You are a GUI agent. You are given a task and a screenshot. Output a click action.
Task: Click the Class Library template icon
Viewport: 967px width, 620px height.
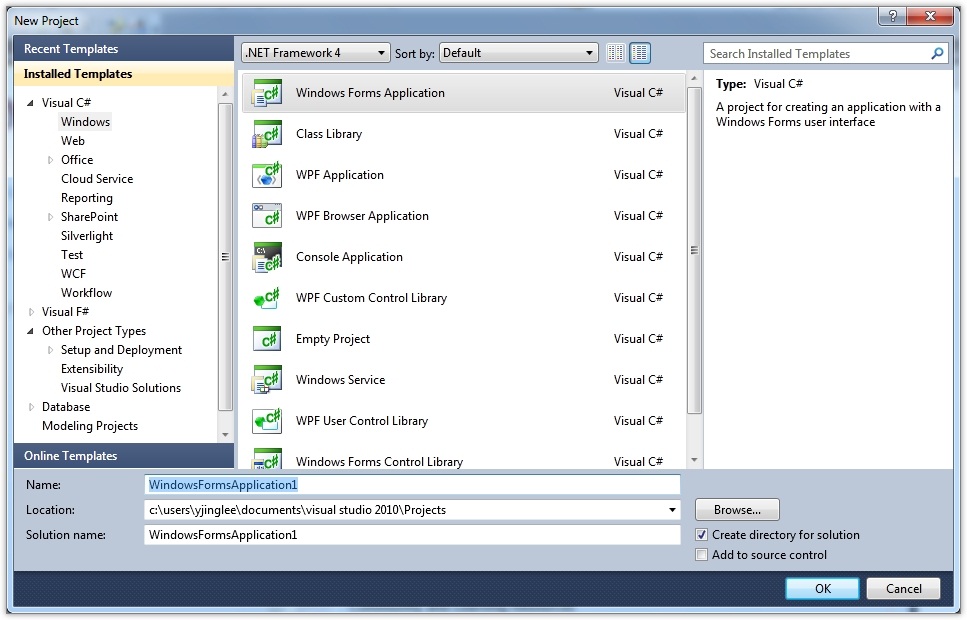pos(267,134)
